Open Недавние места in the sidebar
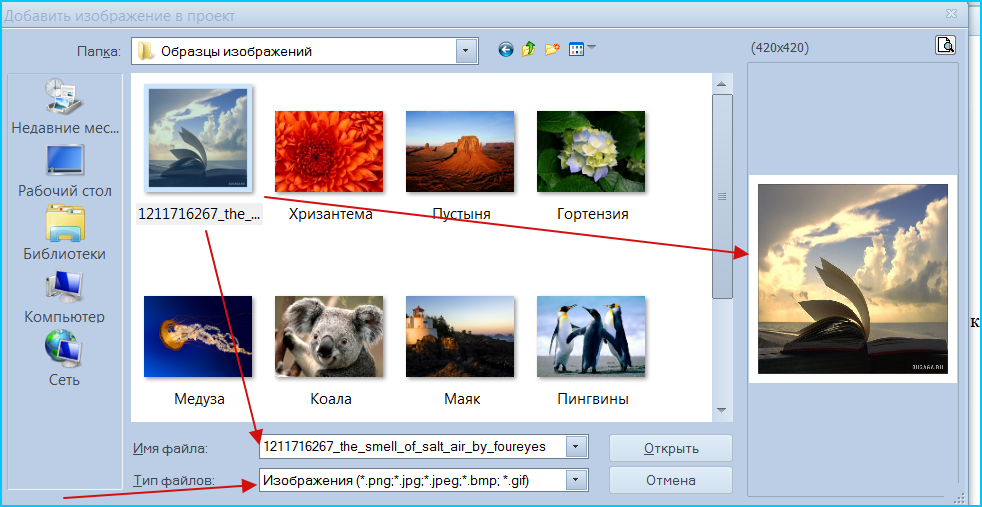Viewport: 982px width, 507px height. click(65, 106)
